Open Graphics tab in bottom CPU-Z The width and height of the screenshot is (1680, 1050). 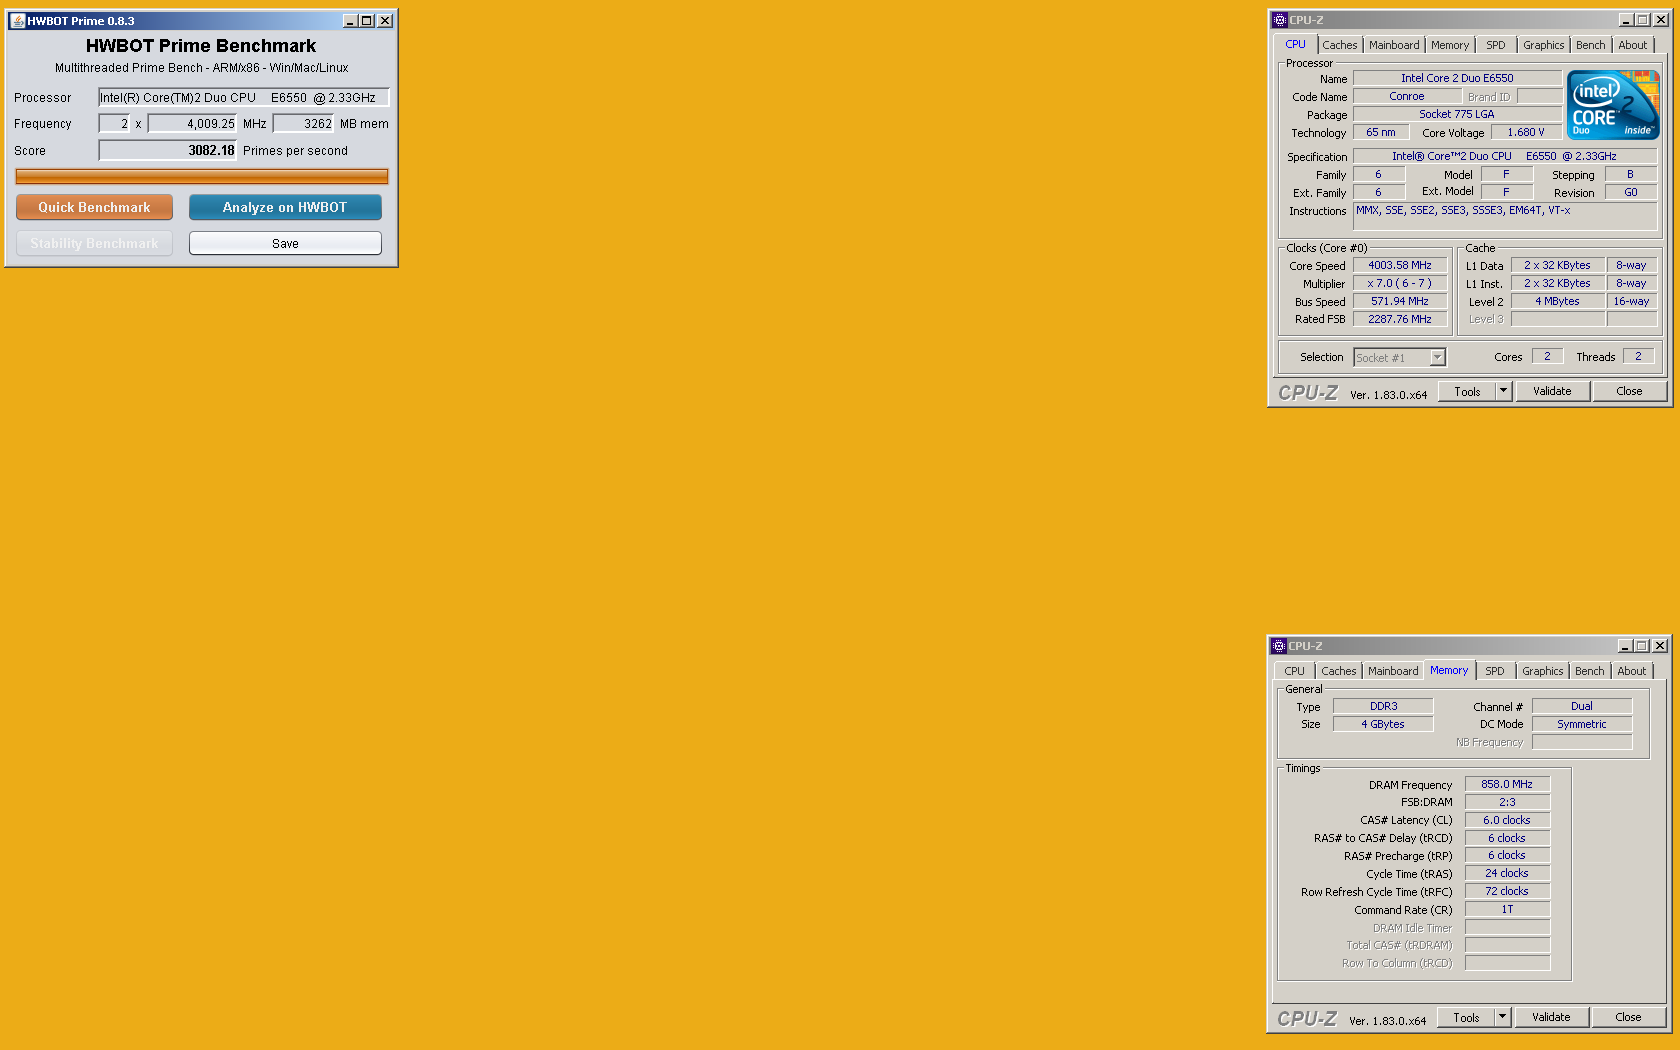click(x=1543, y=671)
